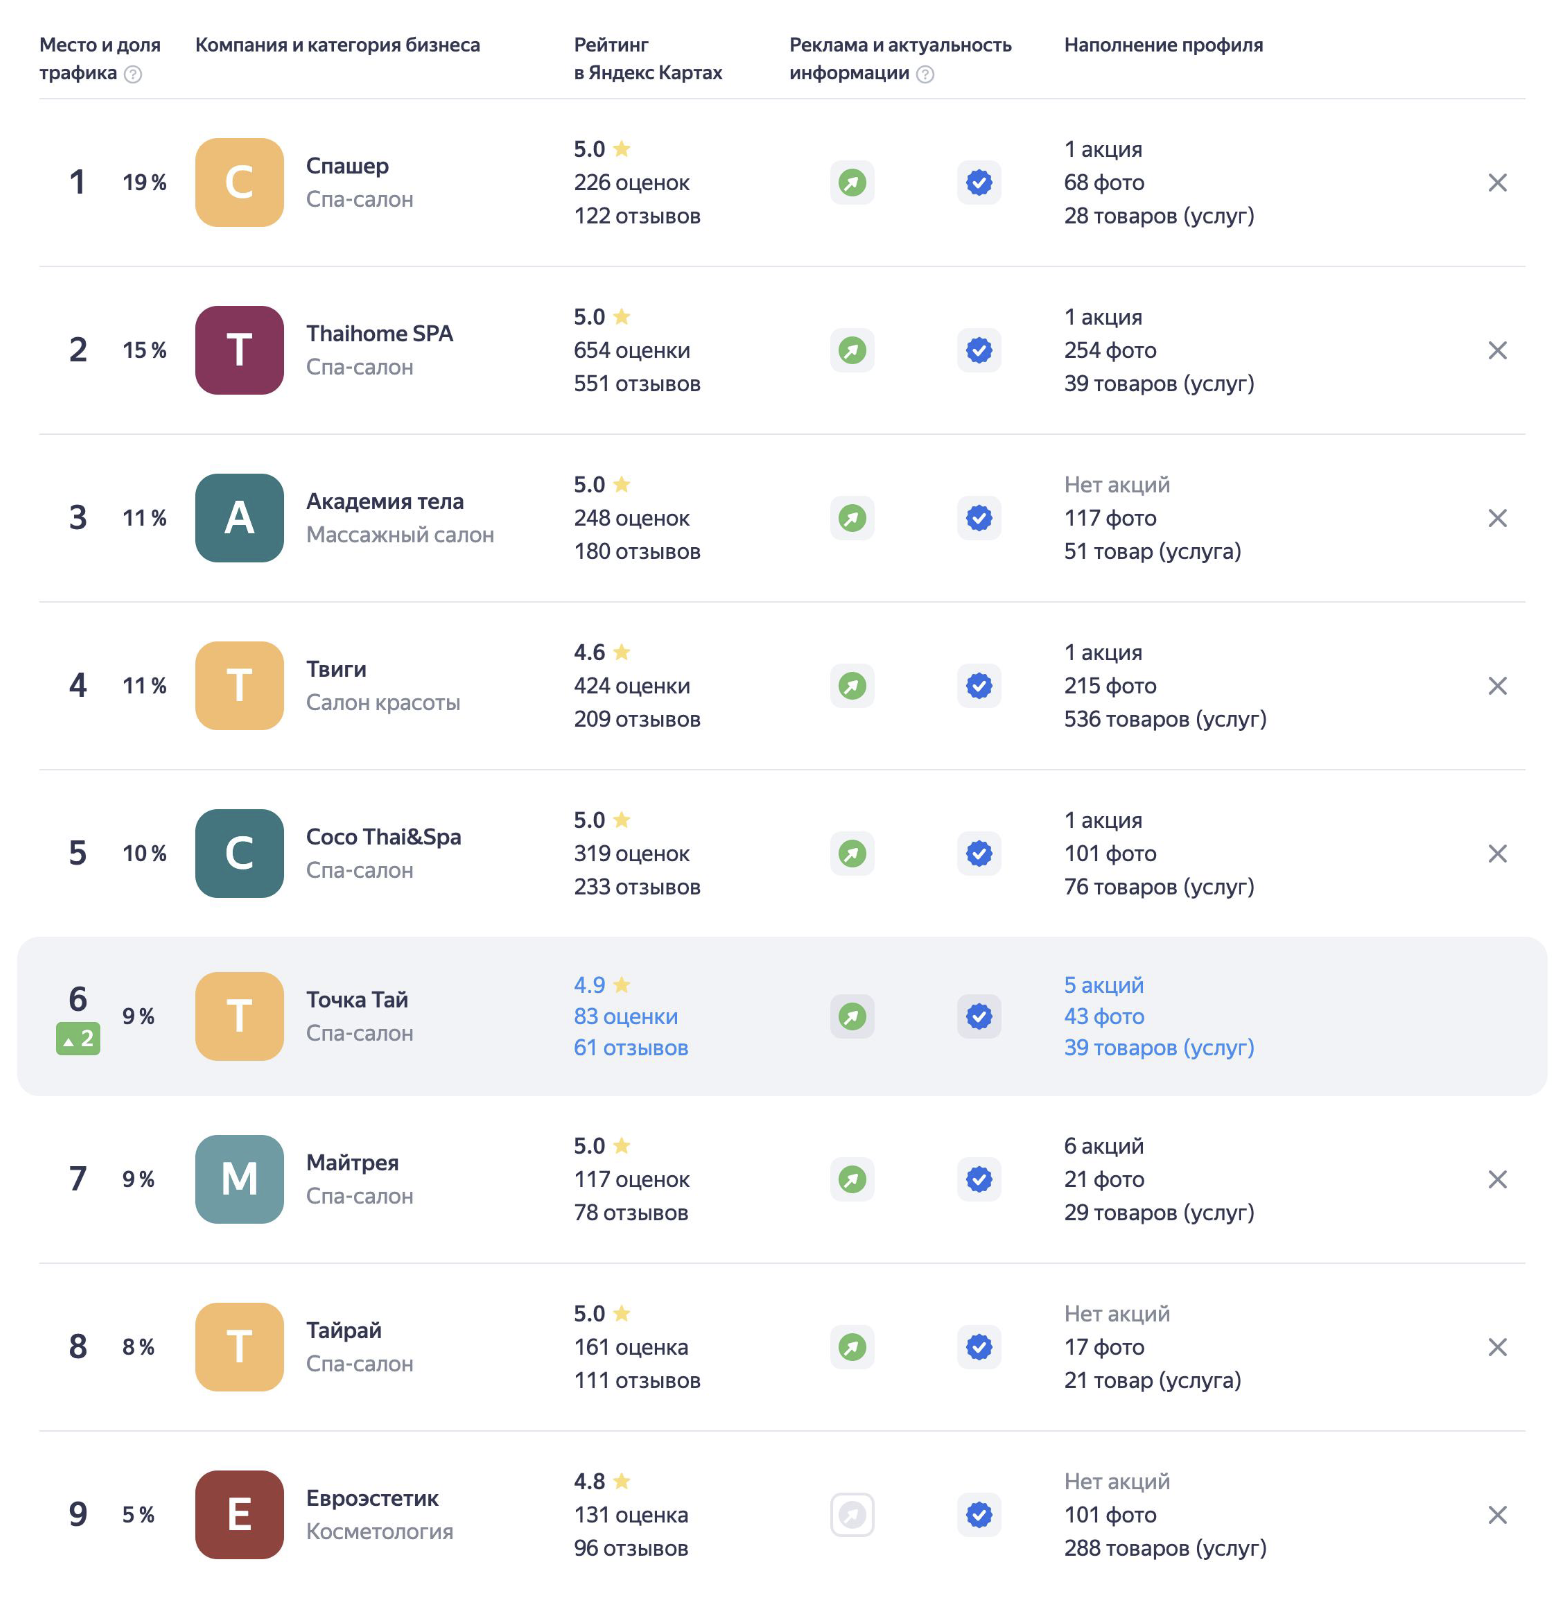Image resolution: width=1568 pixels, height=1606 pixels.
Task: Click the help icon beside «информации» header
Action: pyautogui.click(x=925, y=74)
